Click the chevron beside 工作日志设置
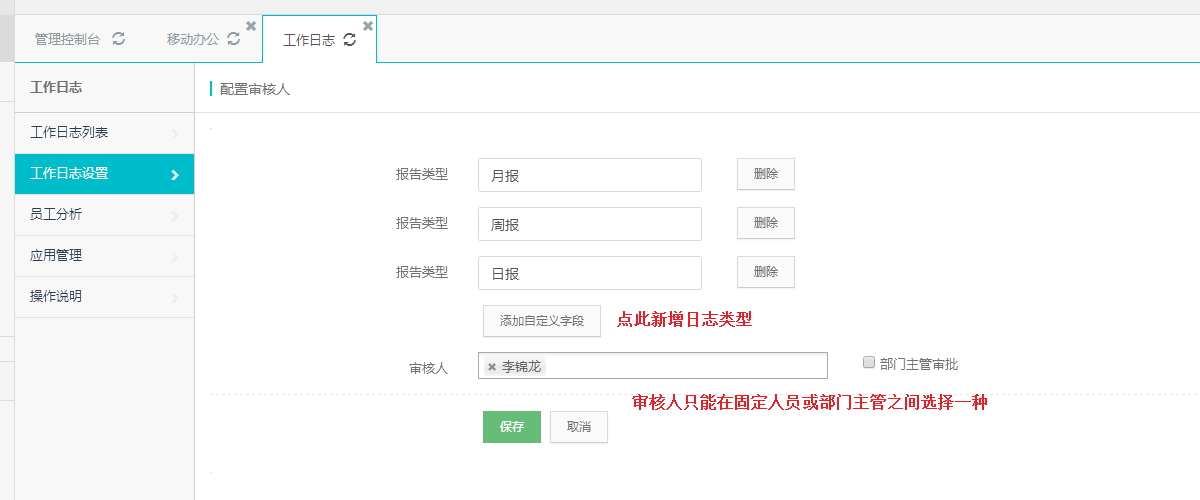Image resolution: width=1200 pixels, height=500 pixels. pos(175,175)
